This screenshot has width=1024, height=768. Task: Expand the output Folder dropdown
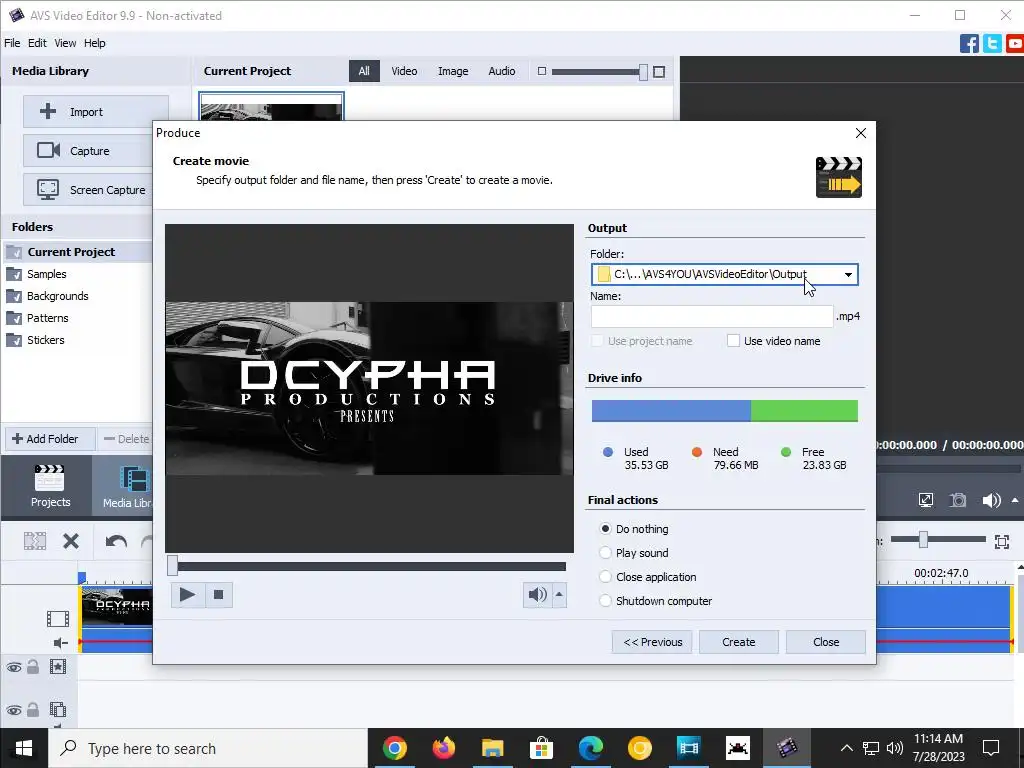848,274
